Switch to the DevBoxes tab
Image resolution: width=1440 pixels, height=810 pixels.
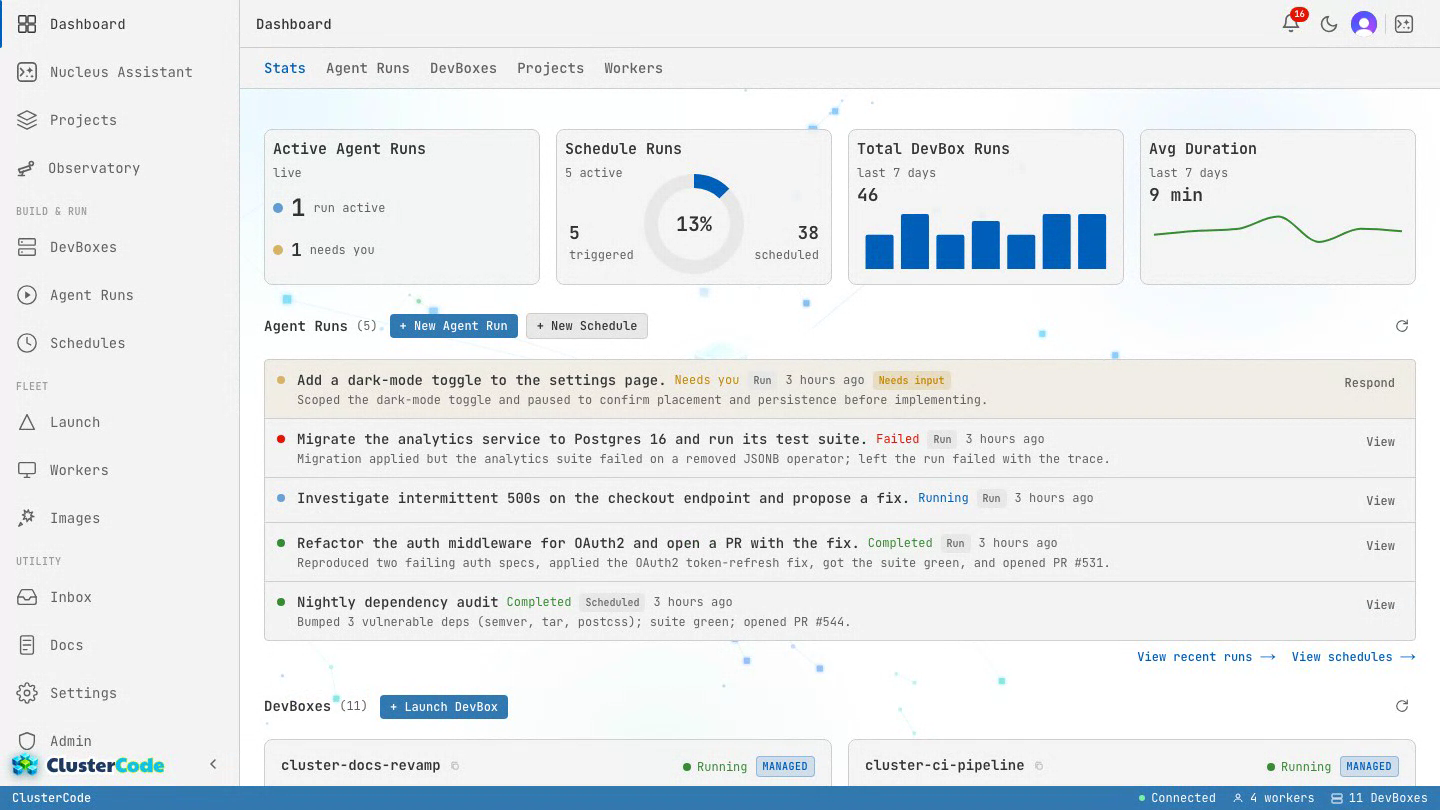coord(463,68)
